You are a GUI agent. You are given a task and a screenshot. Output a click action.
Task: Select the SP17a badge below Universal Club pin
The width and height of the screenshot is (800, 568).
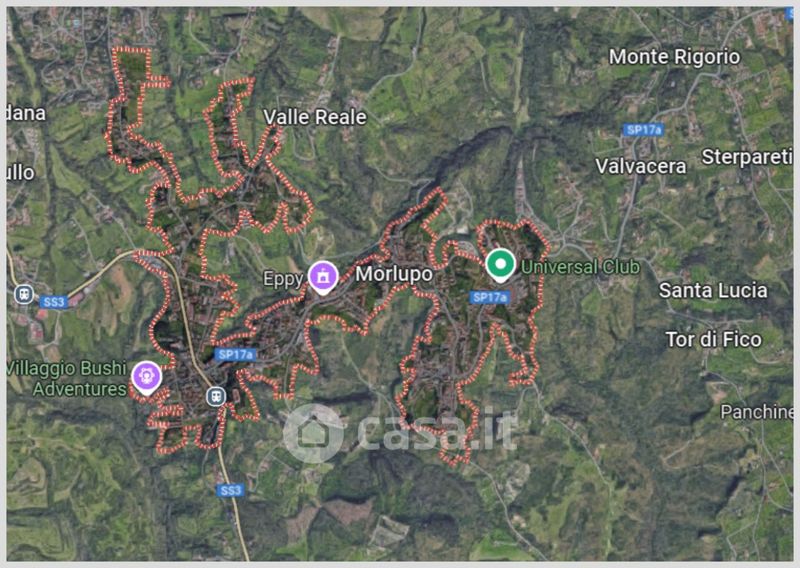pos(489,297)
